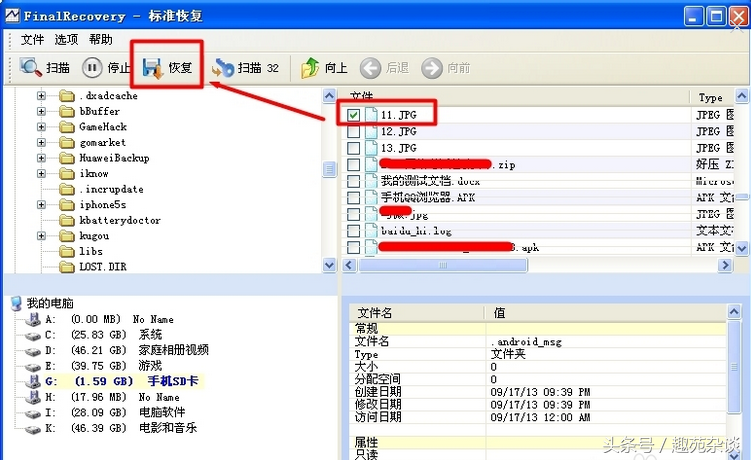Click the folder tree vertical scrollbar thumb
The image size is (751, 460).
(329, 169)
